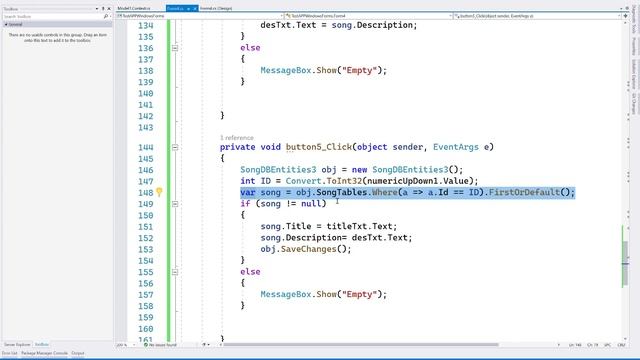Pin the active Form4.cs tab
The height and width of the screenshot is (360, 640).
(189, 8)
